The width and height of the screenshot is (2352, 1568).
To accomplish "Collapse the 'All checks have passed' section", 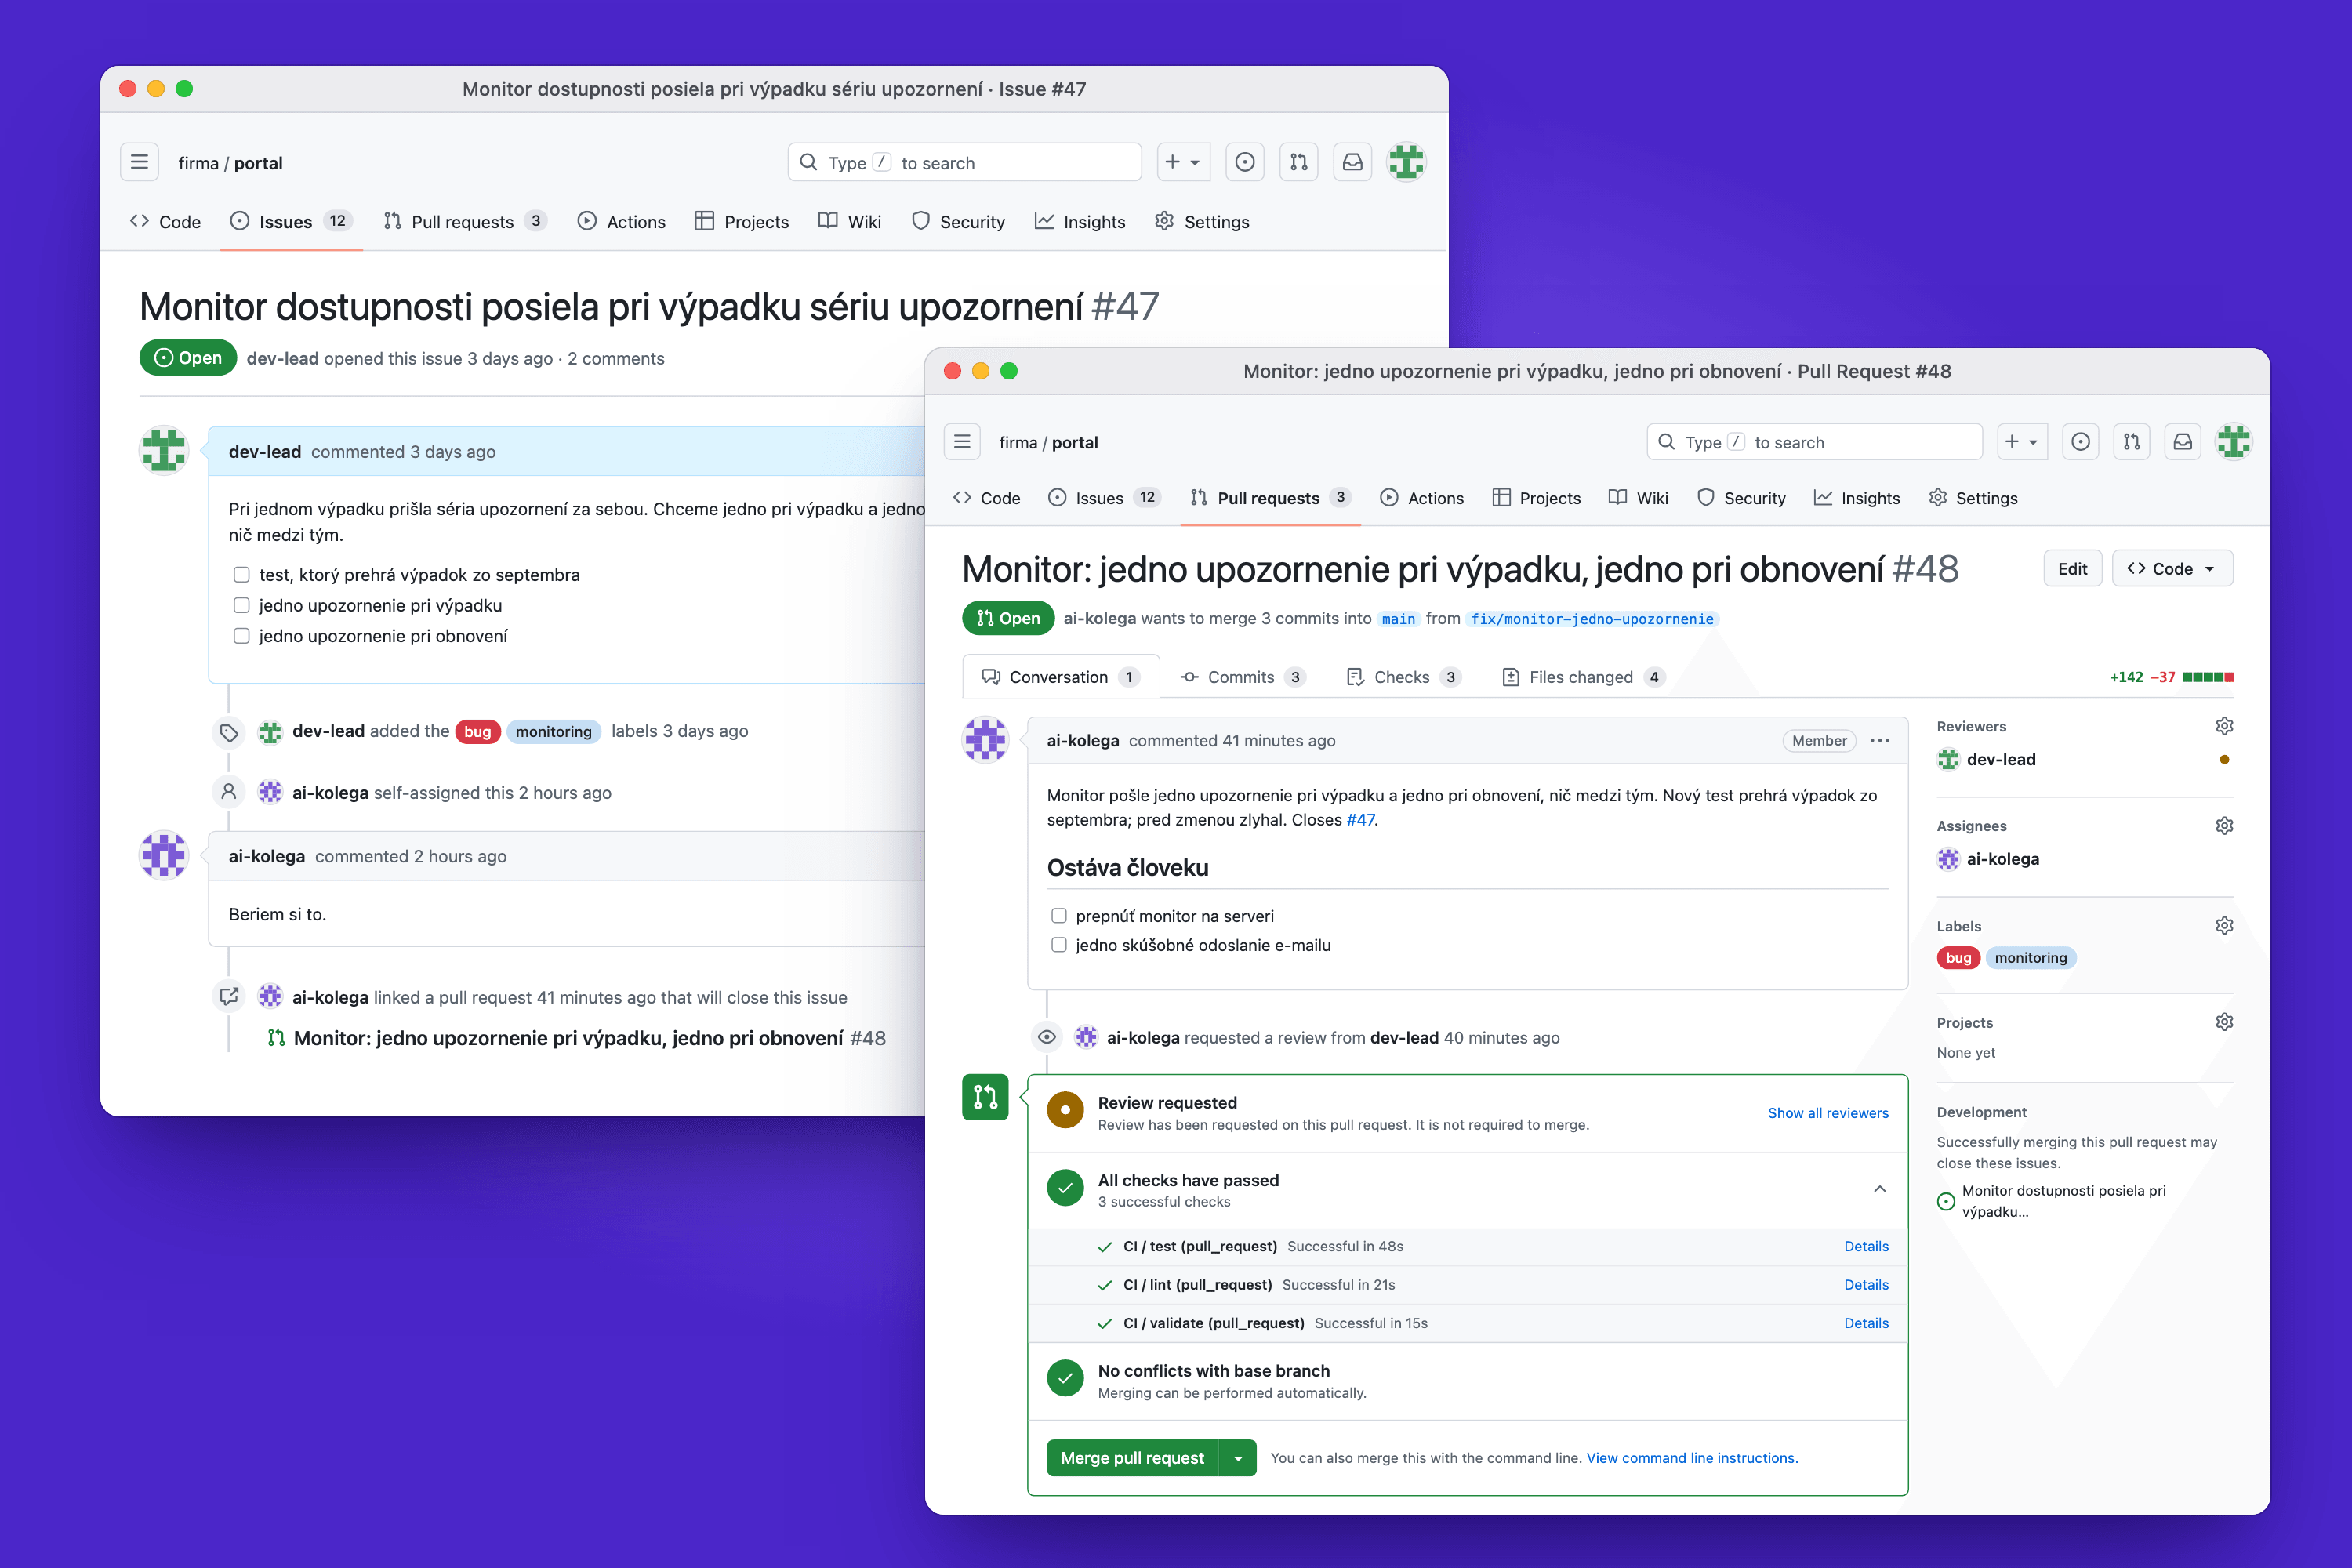I will point(1880,1189).
